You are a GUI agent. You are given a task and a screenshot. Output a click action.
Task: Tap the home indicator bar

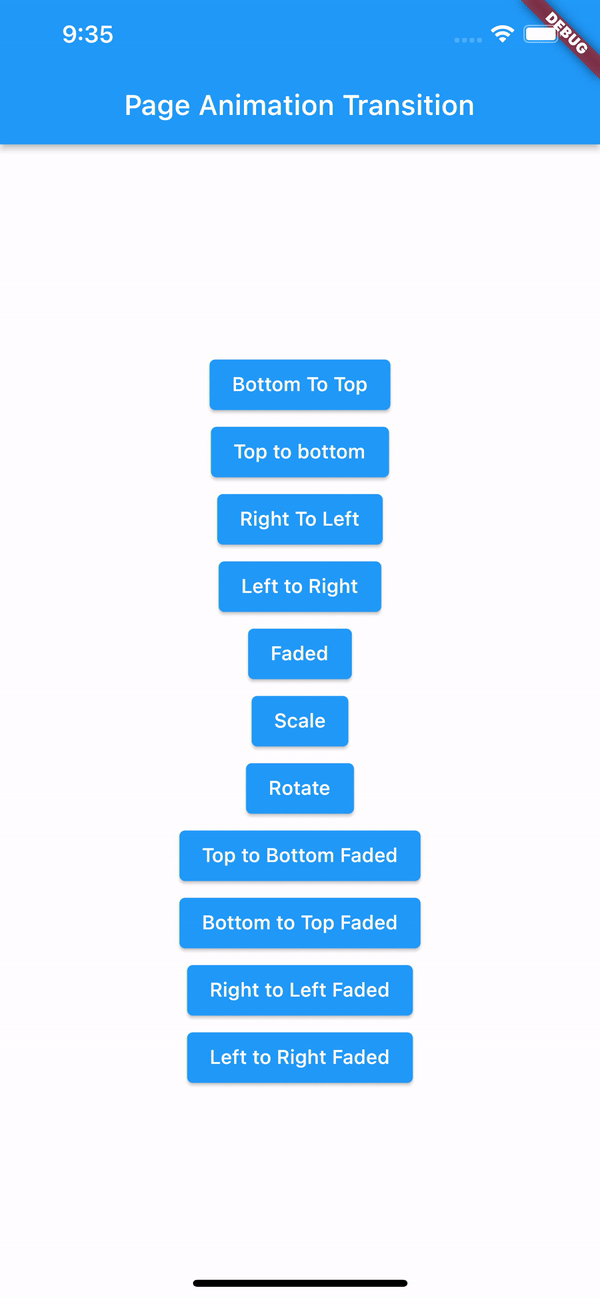pyautogui.click(x=300, y=1283)
